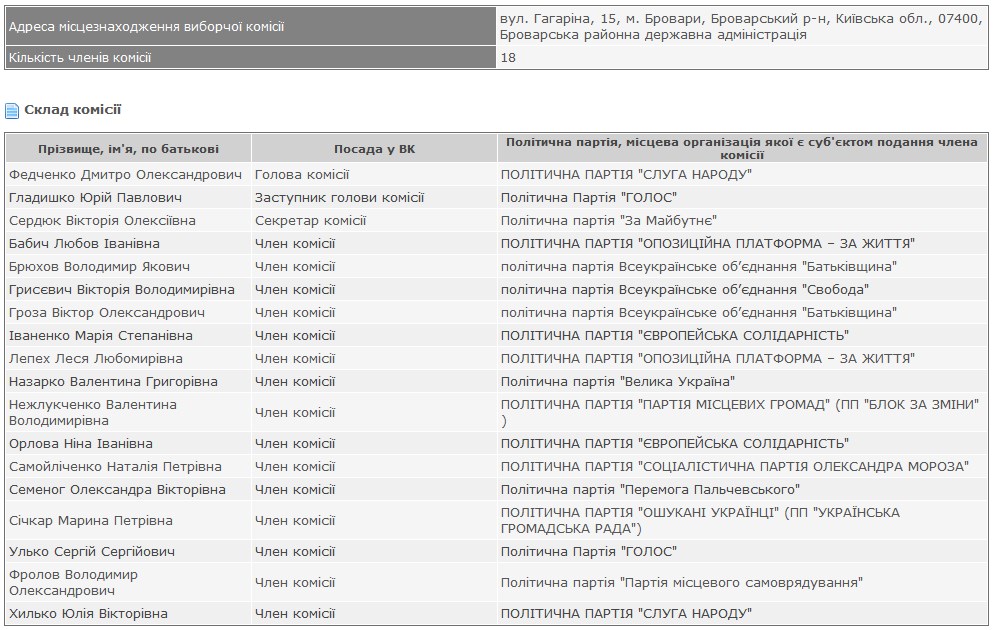Click 'ПАРТІЯ МІСЦЕВИХ ГРОМАД' party cell
993x630 pixels.
click(x=740, y=413)
